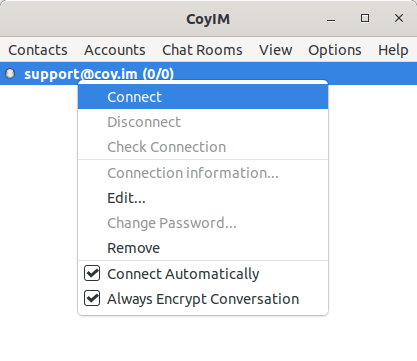Open the Options menu

[335, 50]
